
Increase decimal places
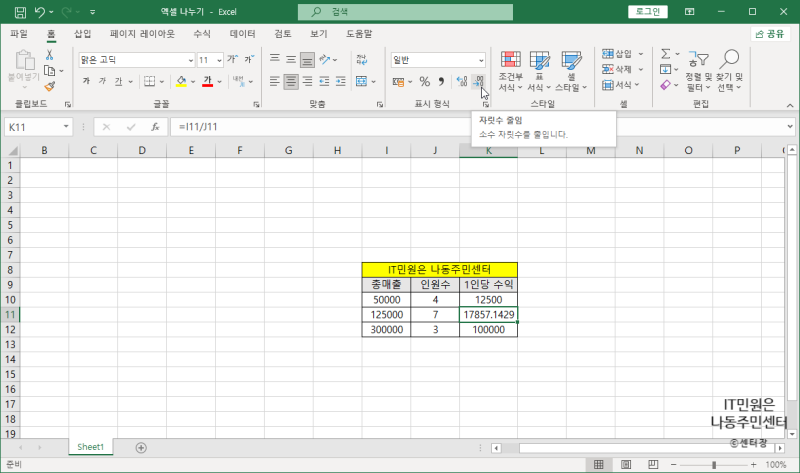pyautogui.click(x=462, y=81)
